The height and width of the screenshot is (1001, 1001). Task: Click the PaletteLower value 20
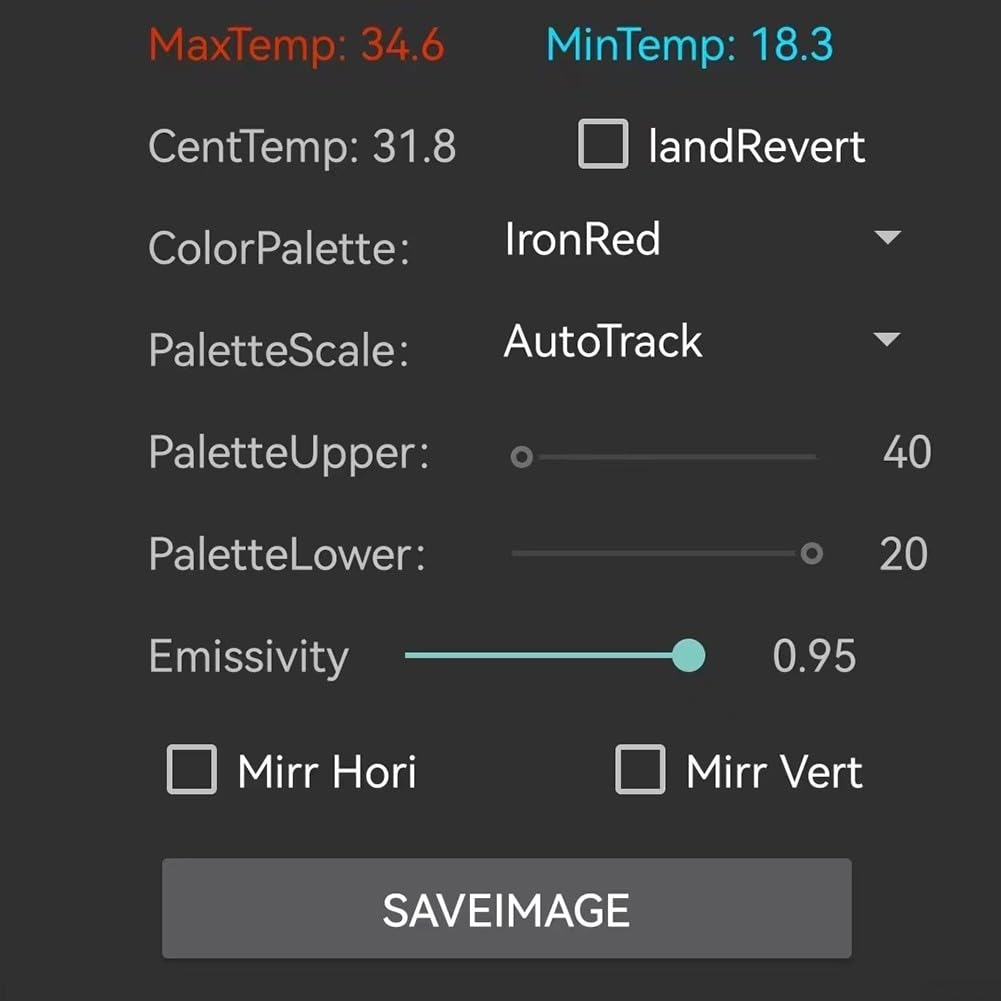click(903, 553)
